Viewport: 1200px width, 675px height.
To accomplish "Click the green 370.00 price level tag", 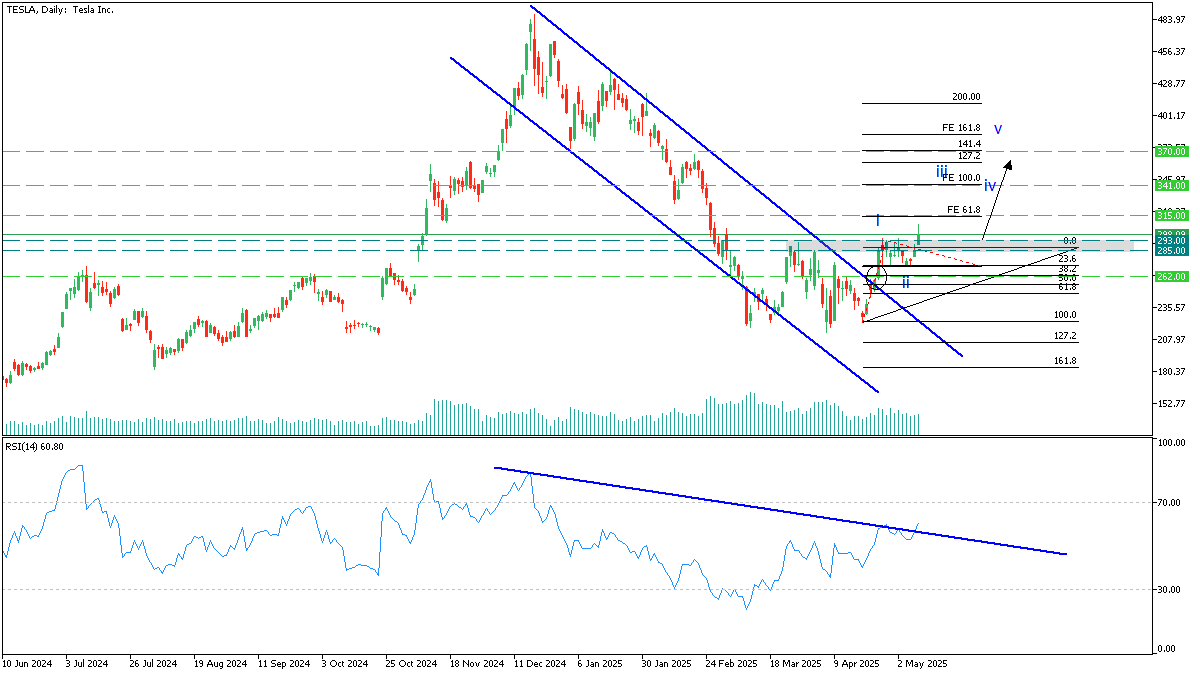I will [x=1172, y=152].
